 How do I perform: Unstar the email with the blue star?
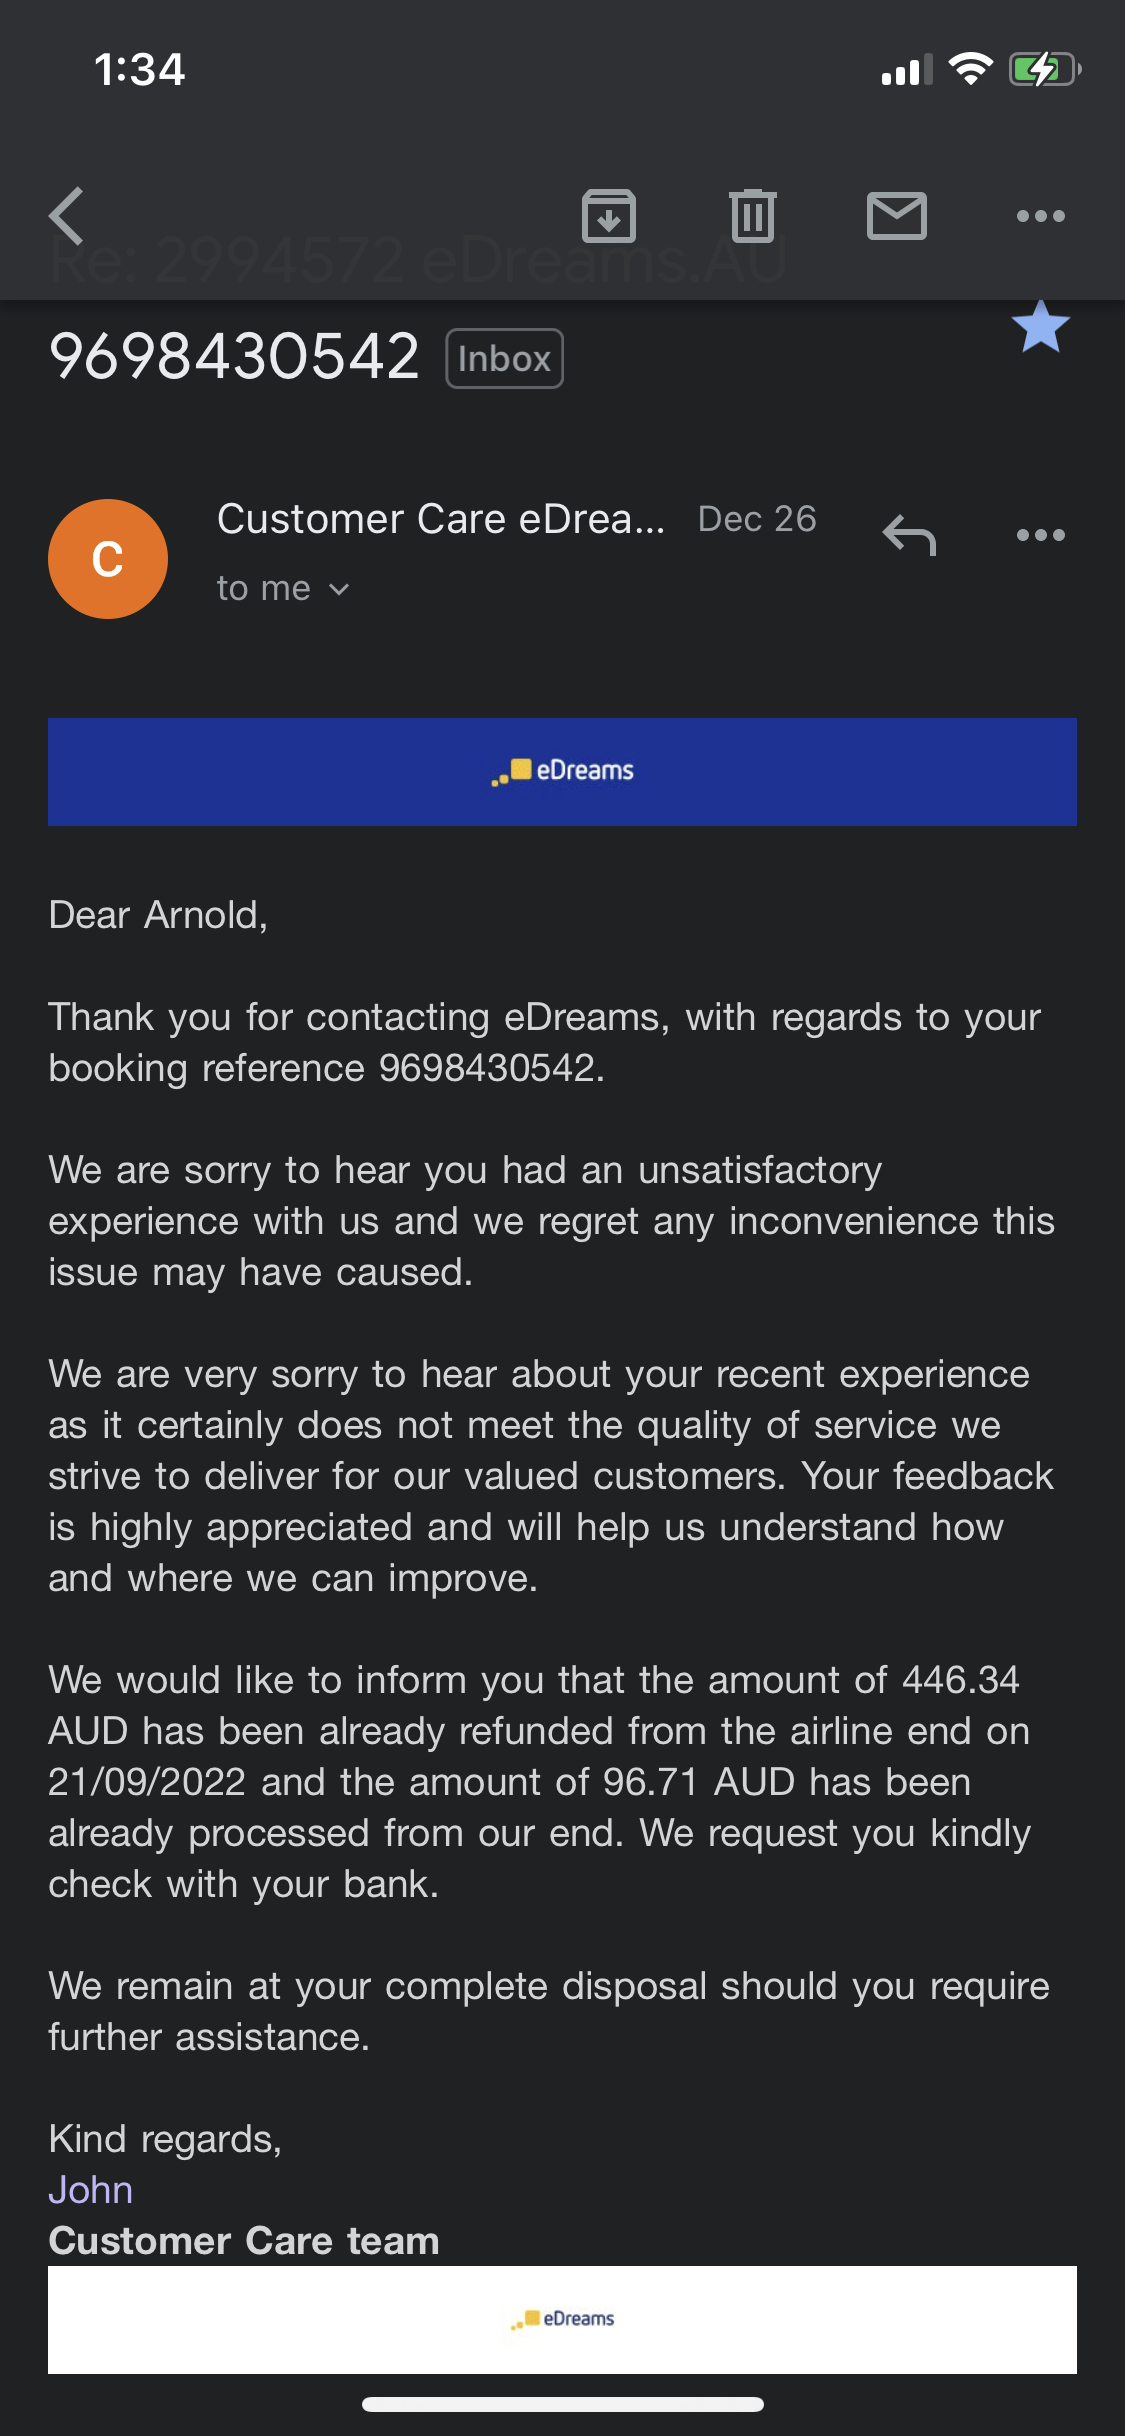coord(1041,327)
